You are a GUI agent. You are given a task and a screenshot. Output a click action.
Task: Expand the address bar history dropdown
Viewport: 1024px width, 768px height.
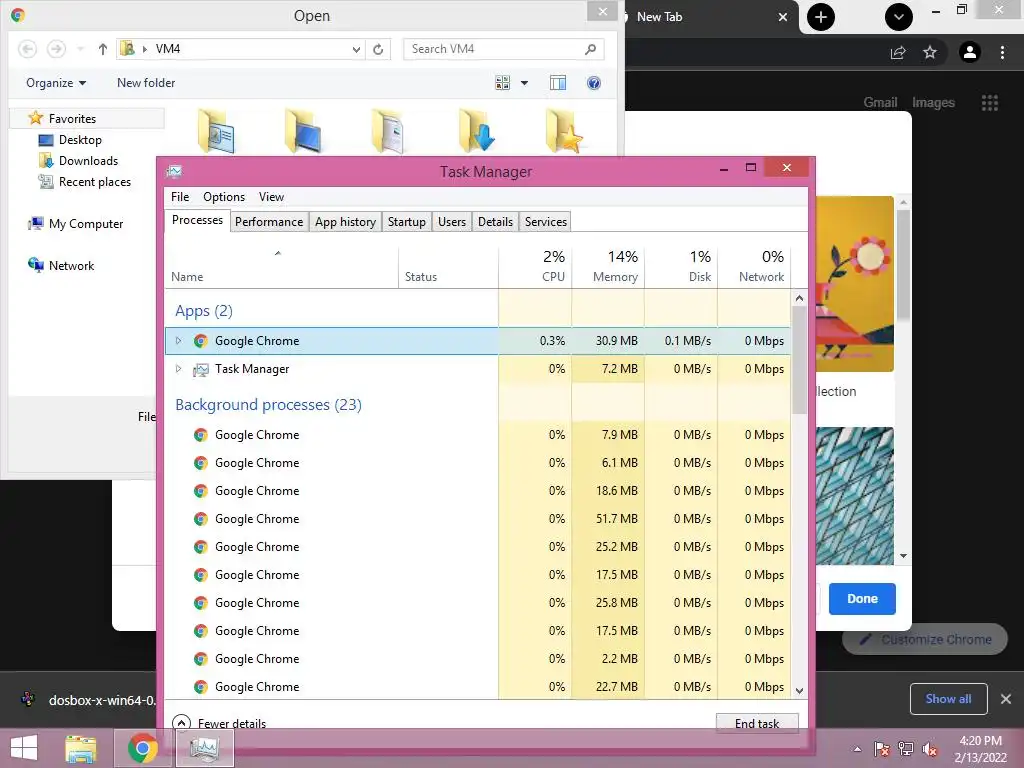click(357, 49)
